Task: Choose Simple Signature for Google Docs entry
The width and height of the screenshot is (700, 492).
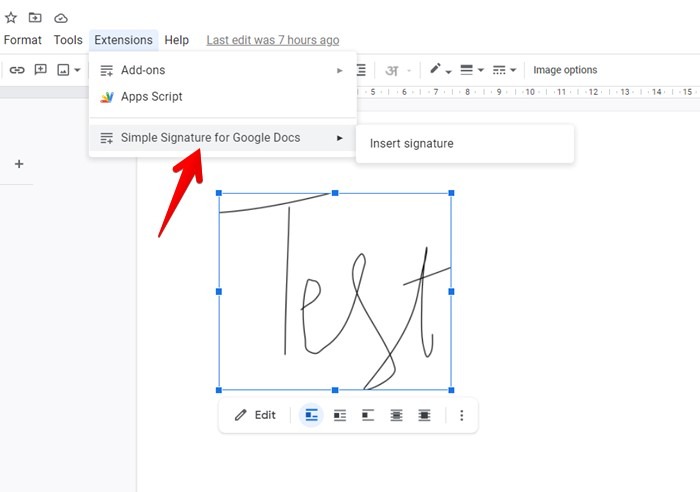Action: click(x=222, y=138)
